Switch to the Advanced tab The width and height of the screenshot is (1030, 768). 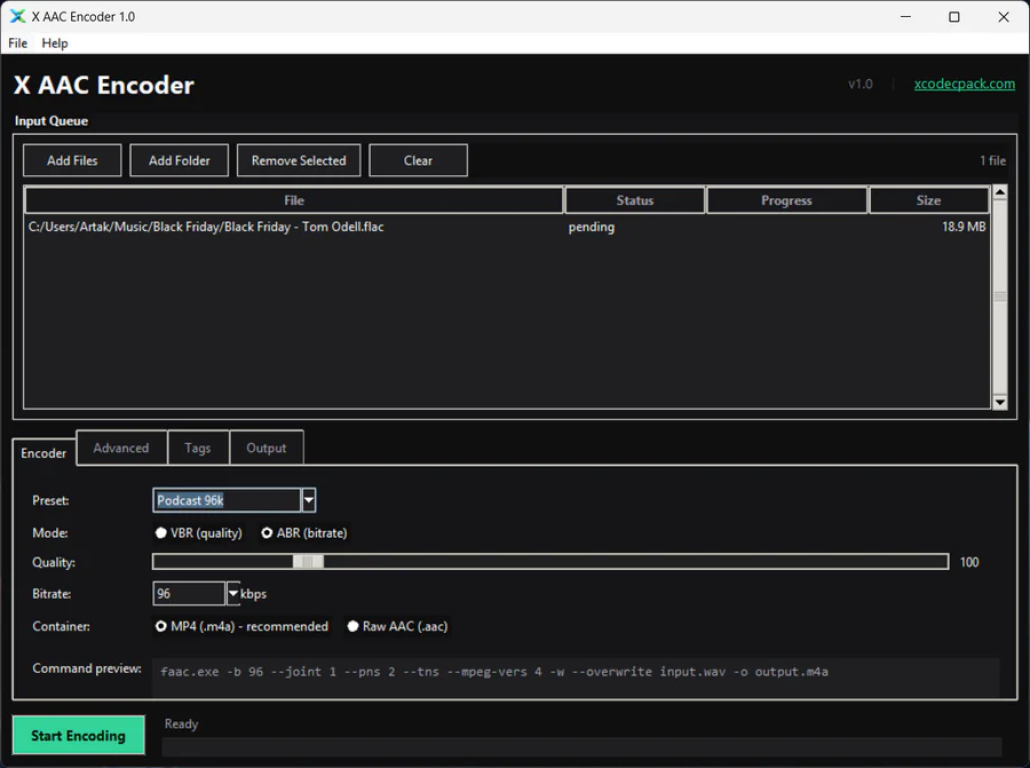[x=121, y=448]
